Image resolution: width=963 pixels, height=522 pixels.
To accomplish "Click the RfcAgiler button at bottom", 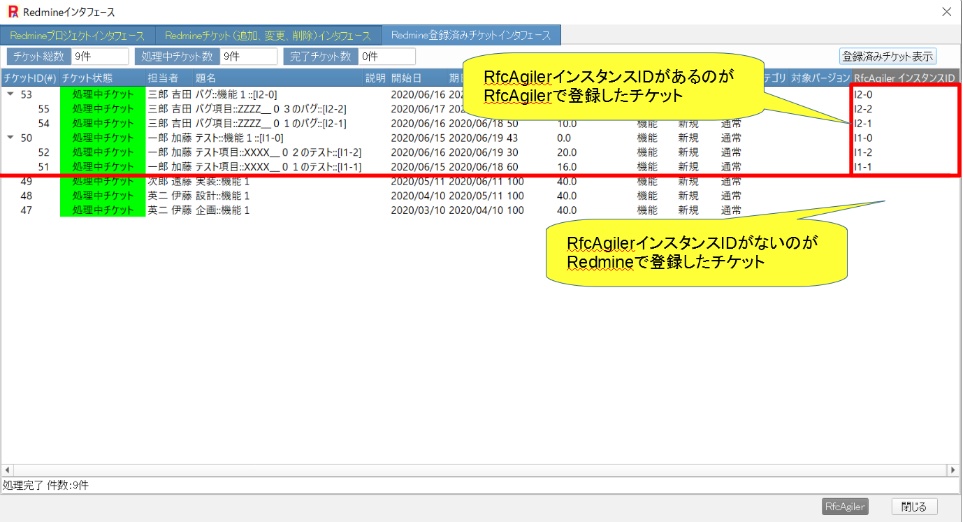I will click(x=845, y=507).
